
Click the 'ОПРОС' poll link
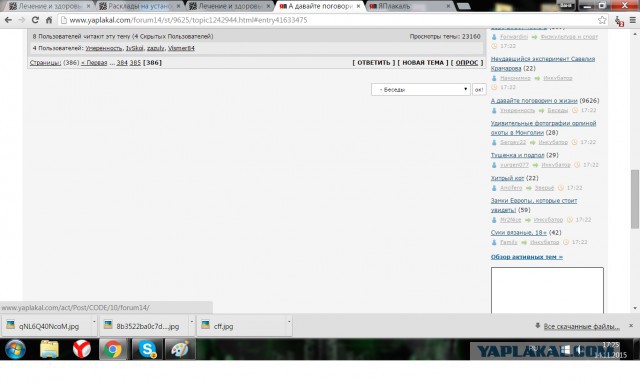pos(467,62)
